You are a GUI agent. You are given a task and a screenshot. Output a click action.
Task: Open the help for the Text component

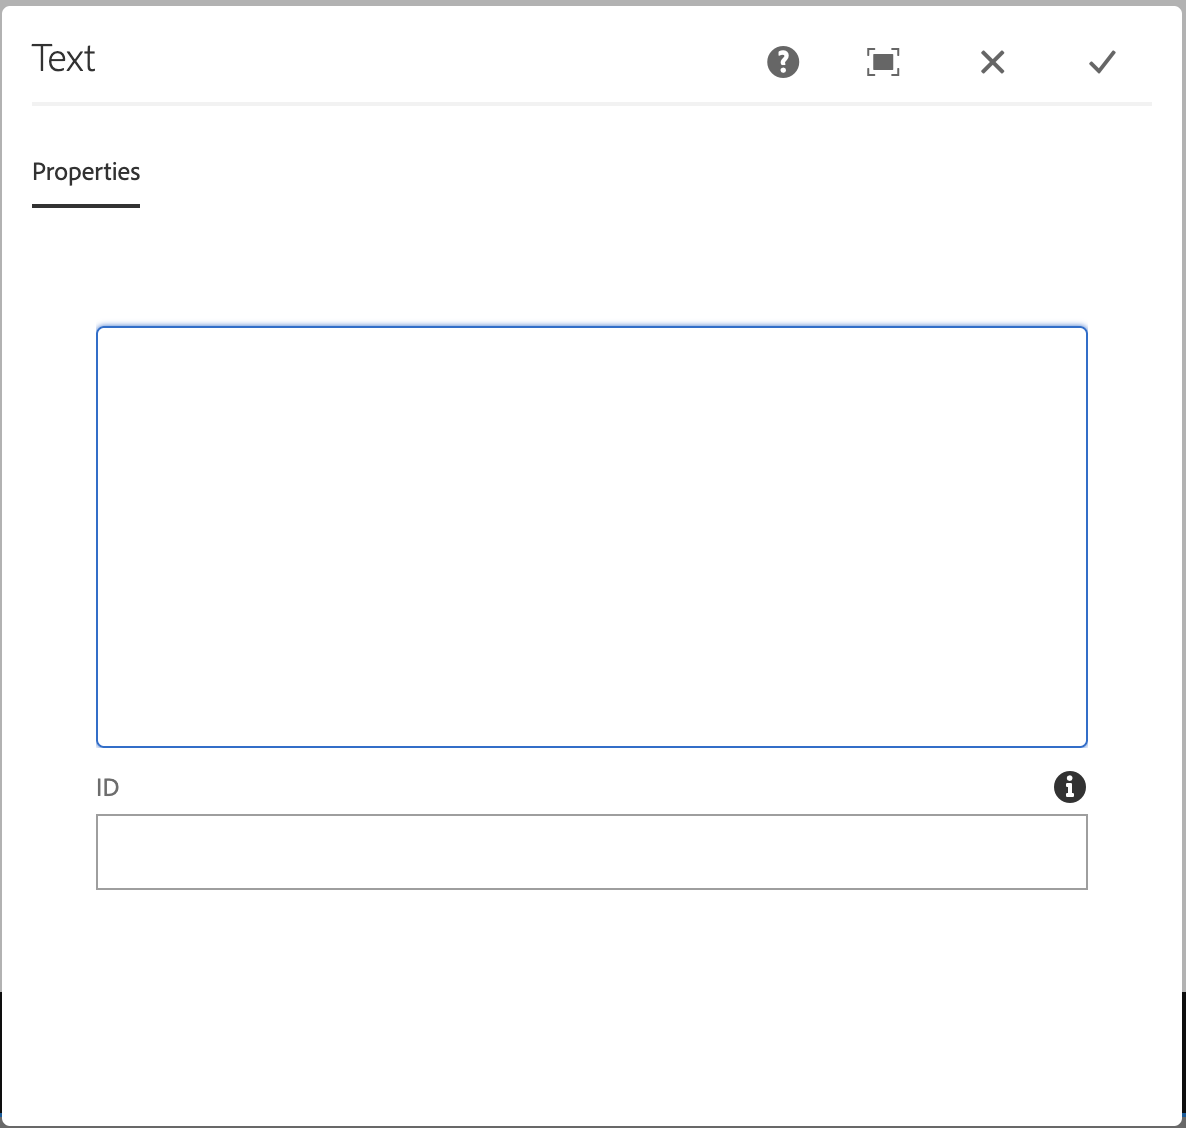click(x=783, y=62)
